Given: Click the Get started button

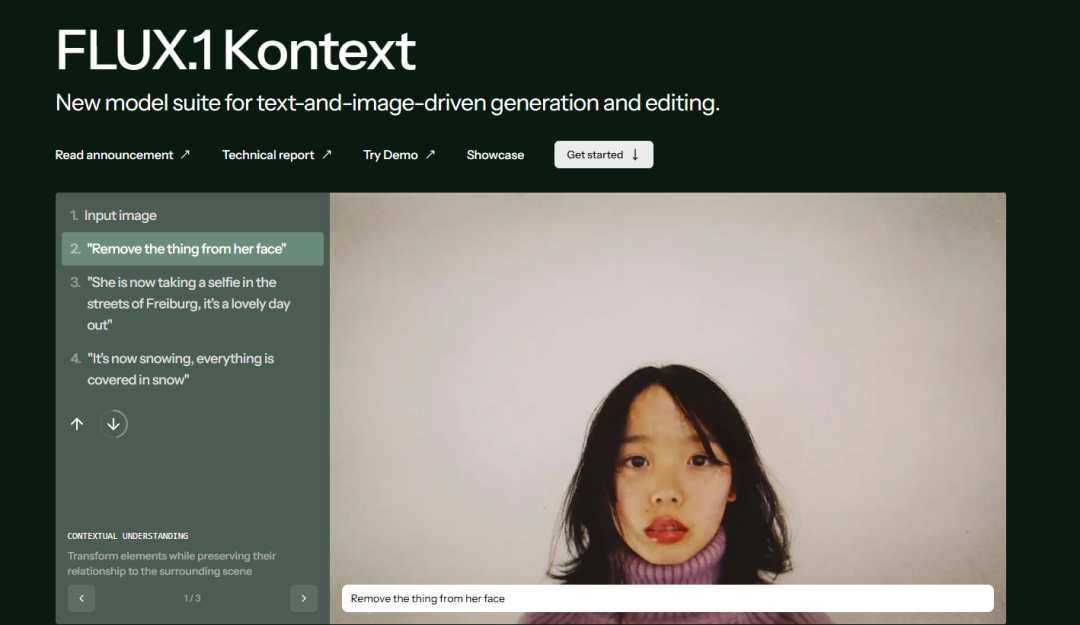Looking at the screenshot, I should point(603,155).
